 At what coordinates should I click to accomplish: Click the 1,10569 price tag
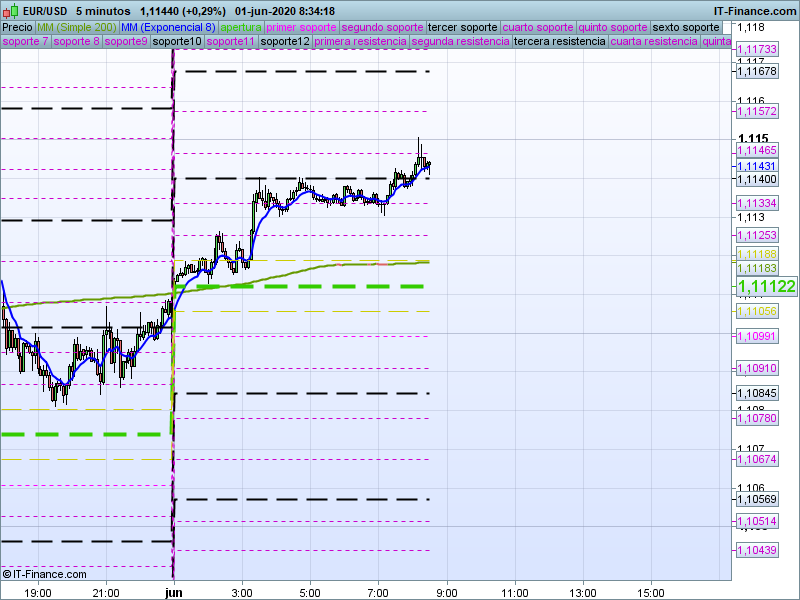pyautogui.click(x=757, y=499)
